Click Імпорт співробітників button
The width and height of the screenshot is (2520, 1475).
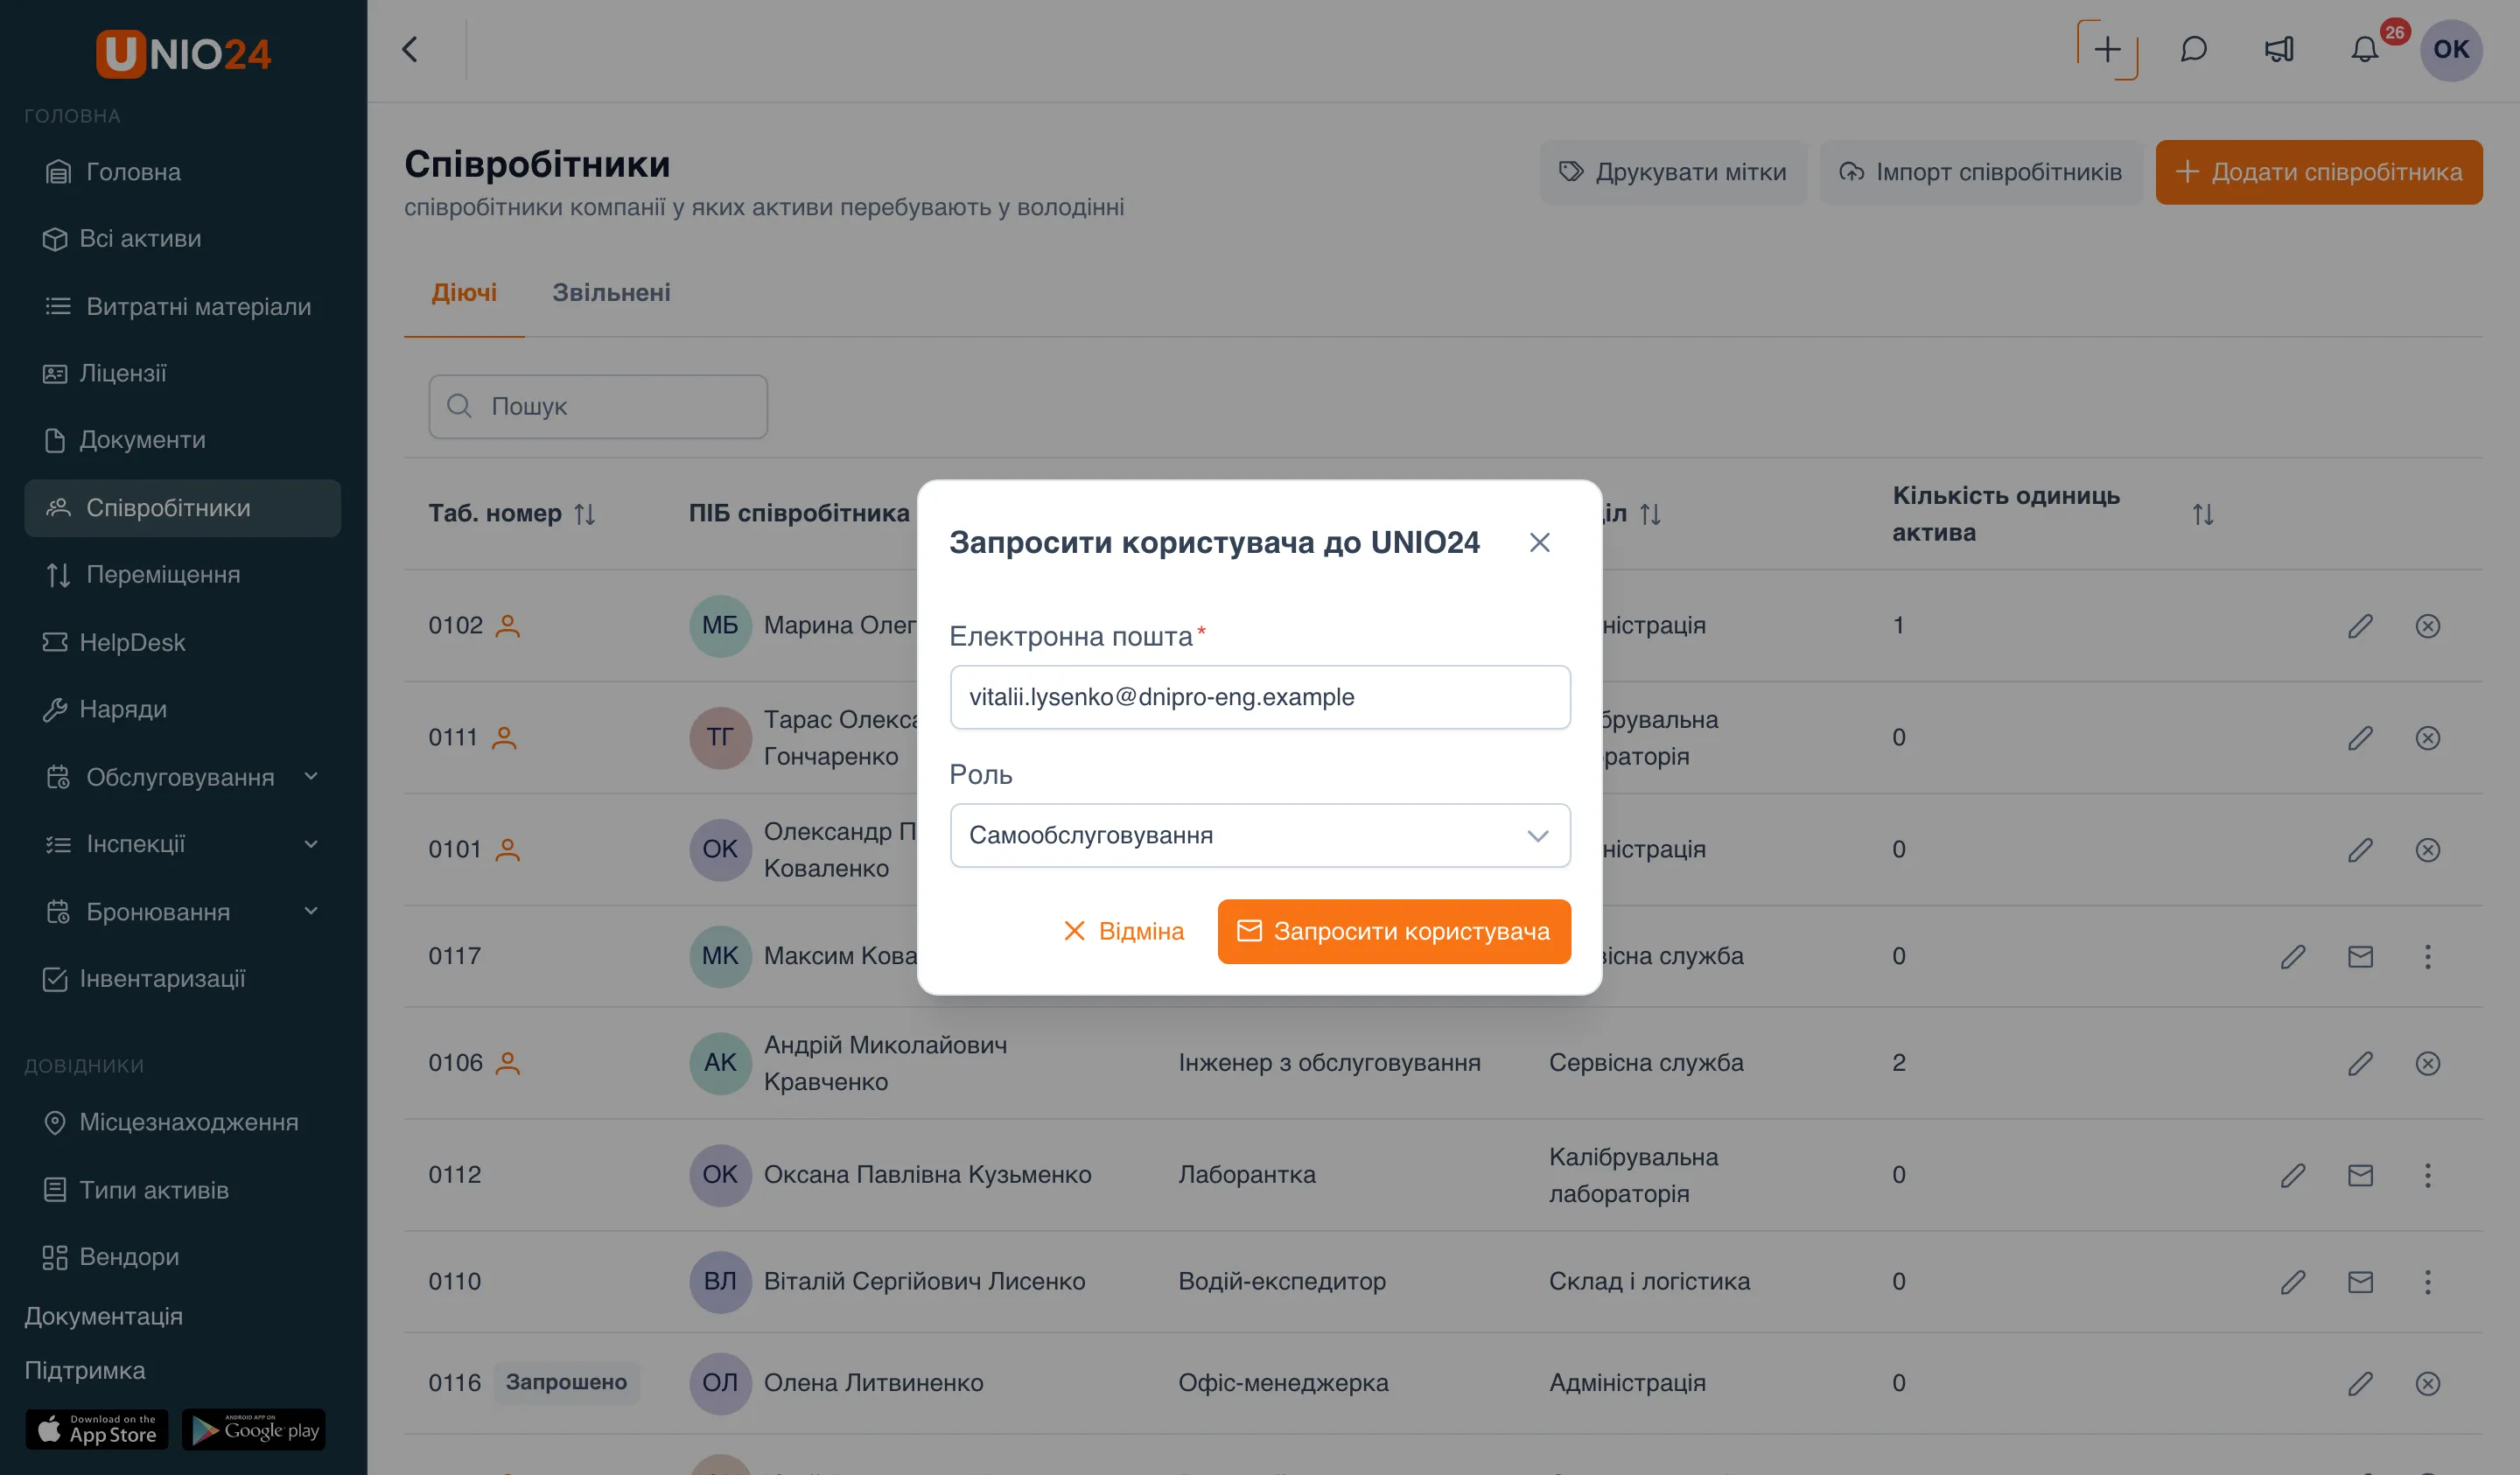pos(1981,172)
